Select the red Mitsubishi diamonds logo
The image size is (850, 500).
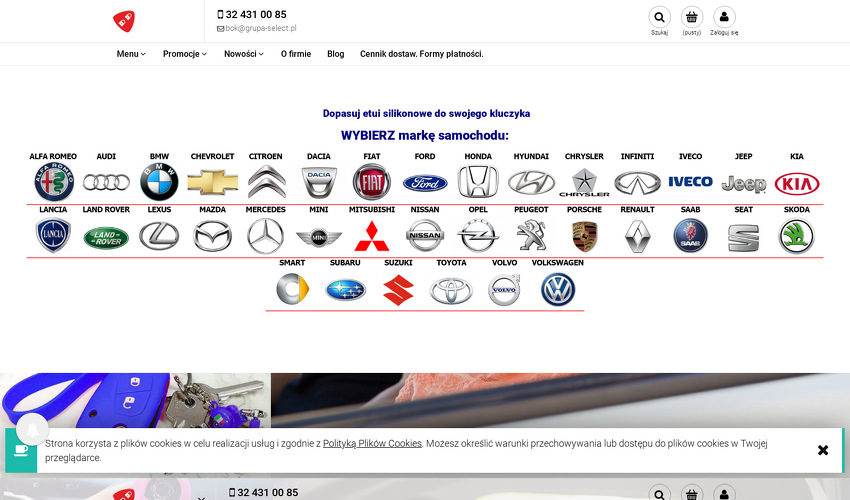point(372,237)
